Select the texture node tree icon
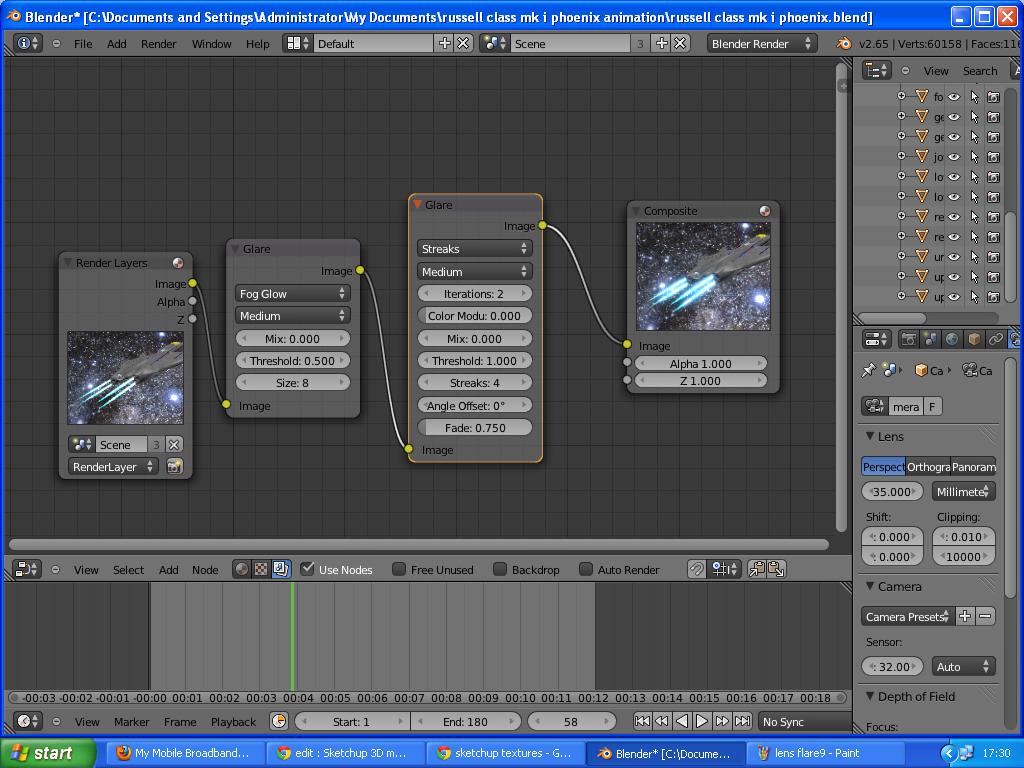Viewport: 1024px width, 768px height. click(x=261, y=569)
